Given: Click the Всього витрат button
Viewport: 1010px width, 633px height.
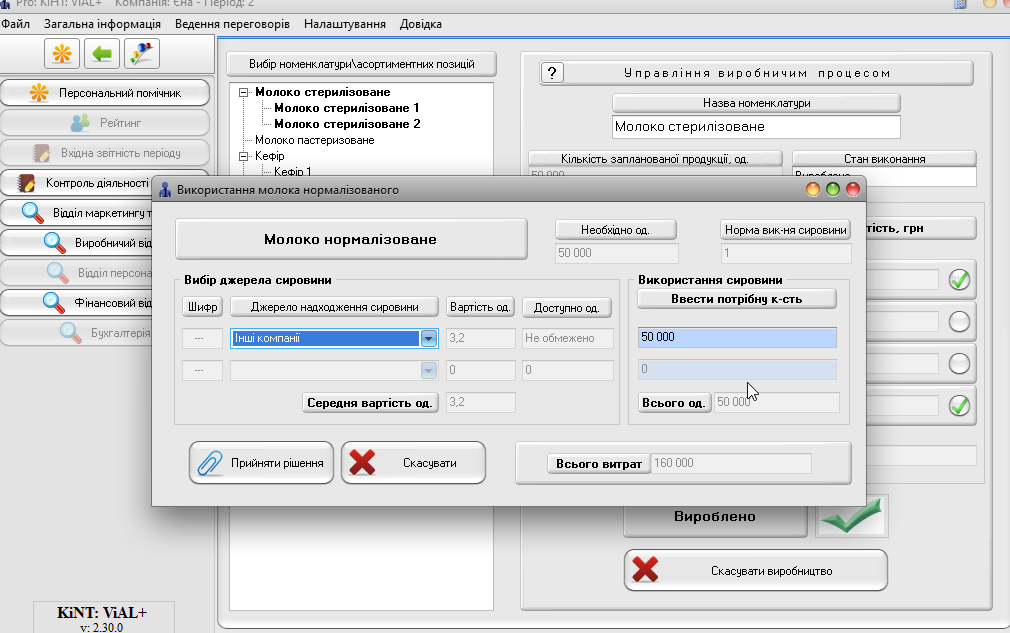Looking at the screenshot, I should coord(598,464).
